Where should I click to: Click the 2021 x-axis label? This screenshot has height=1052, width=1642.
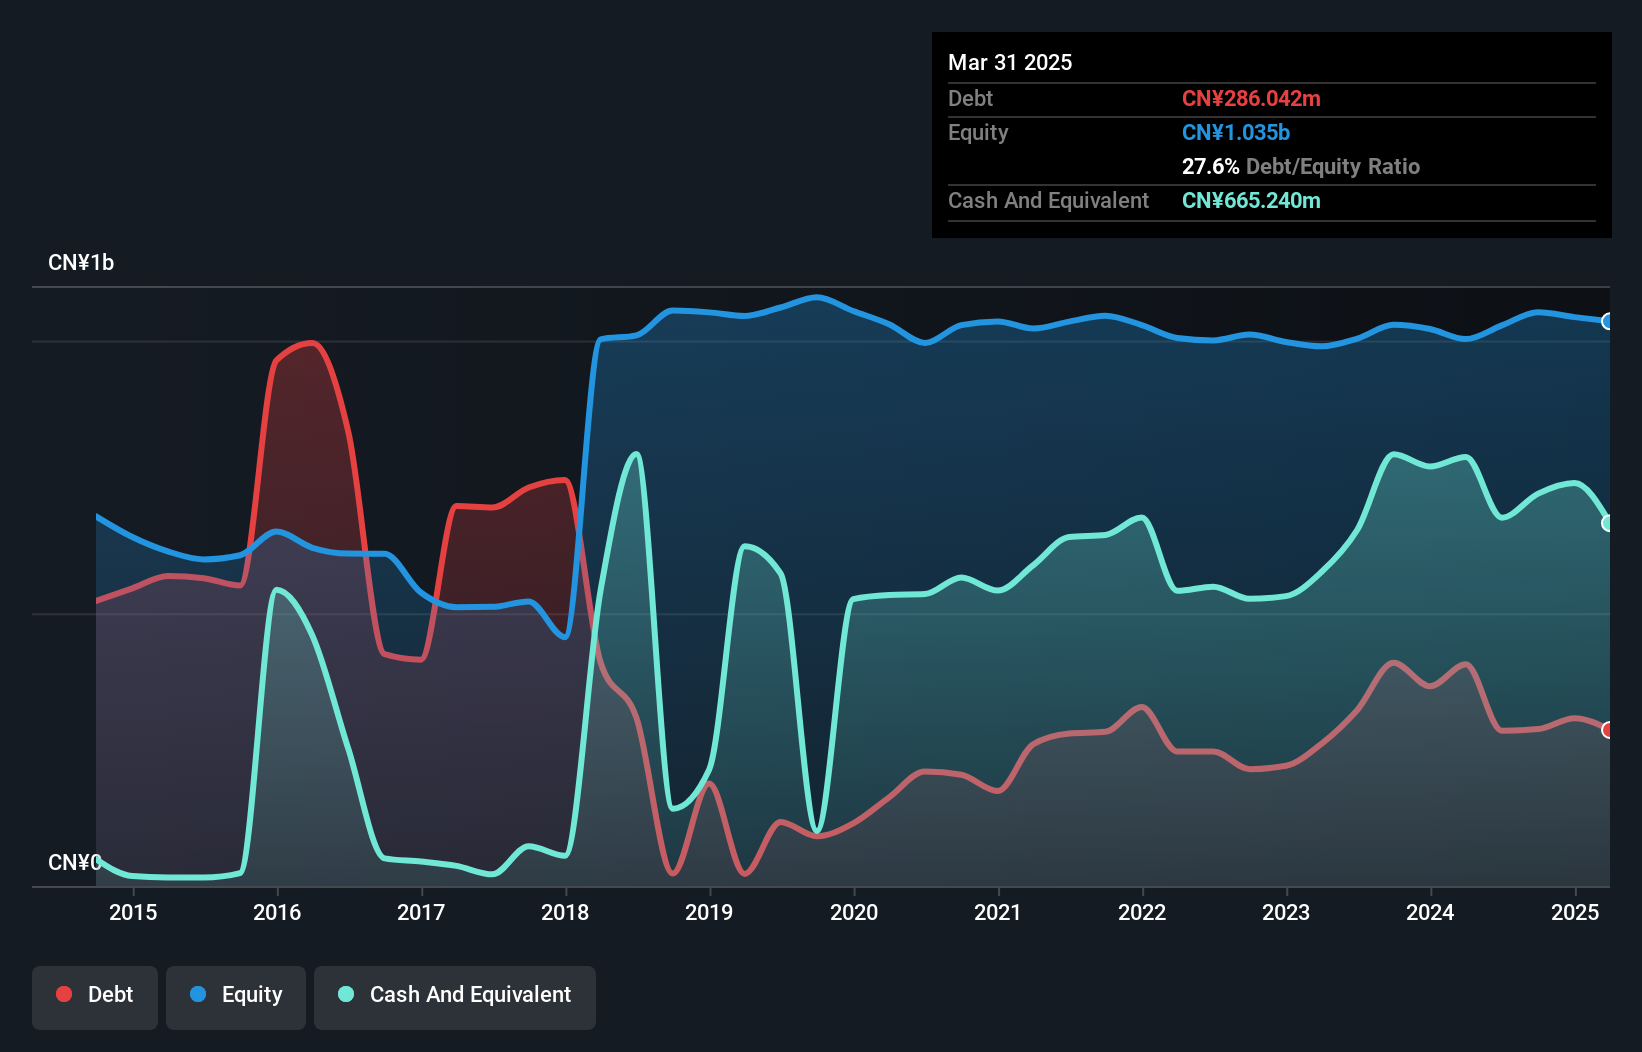998,912
